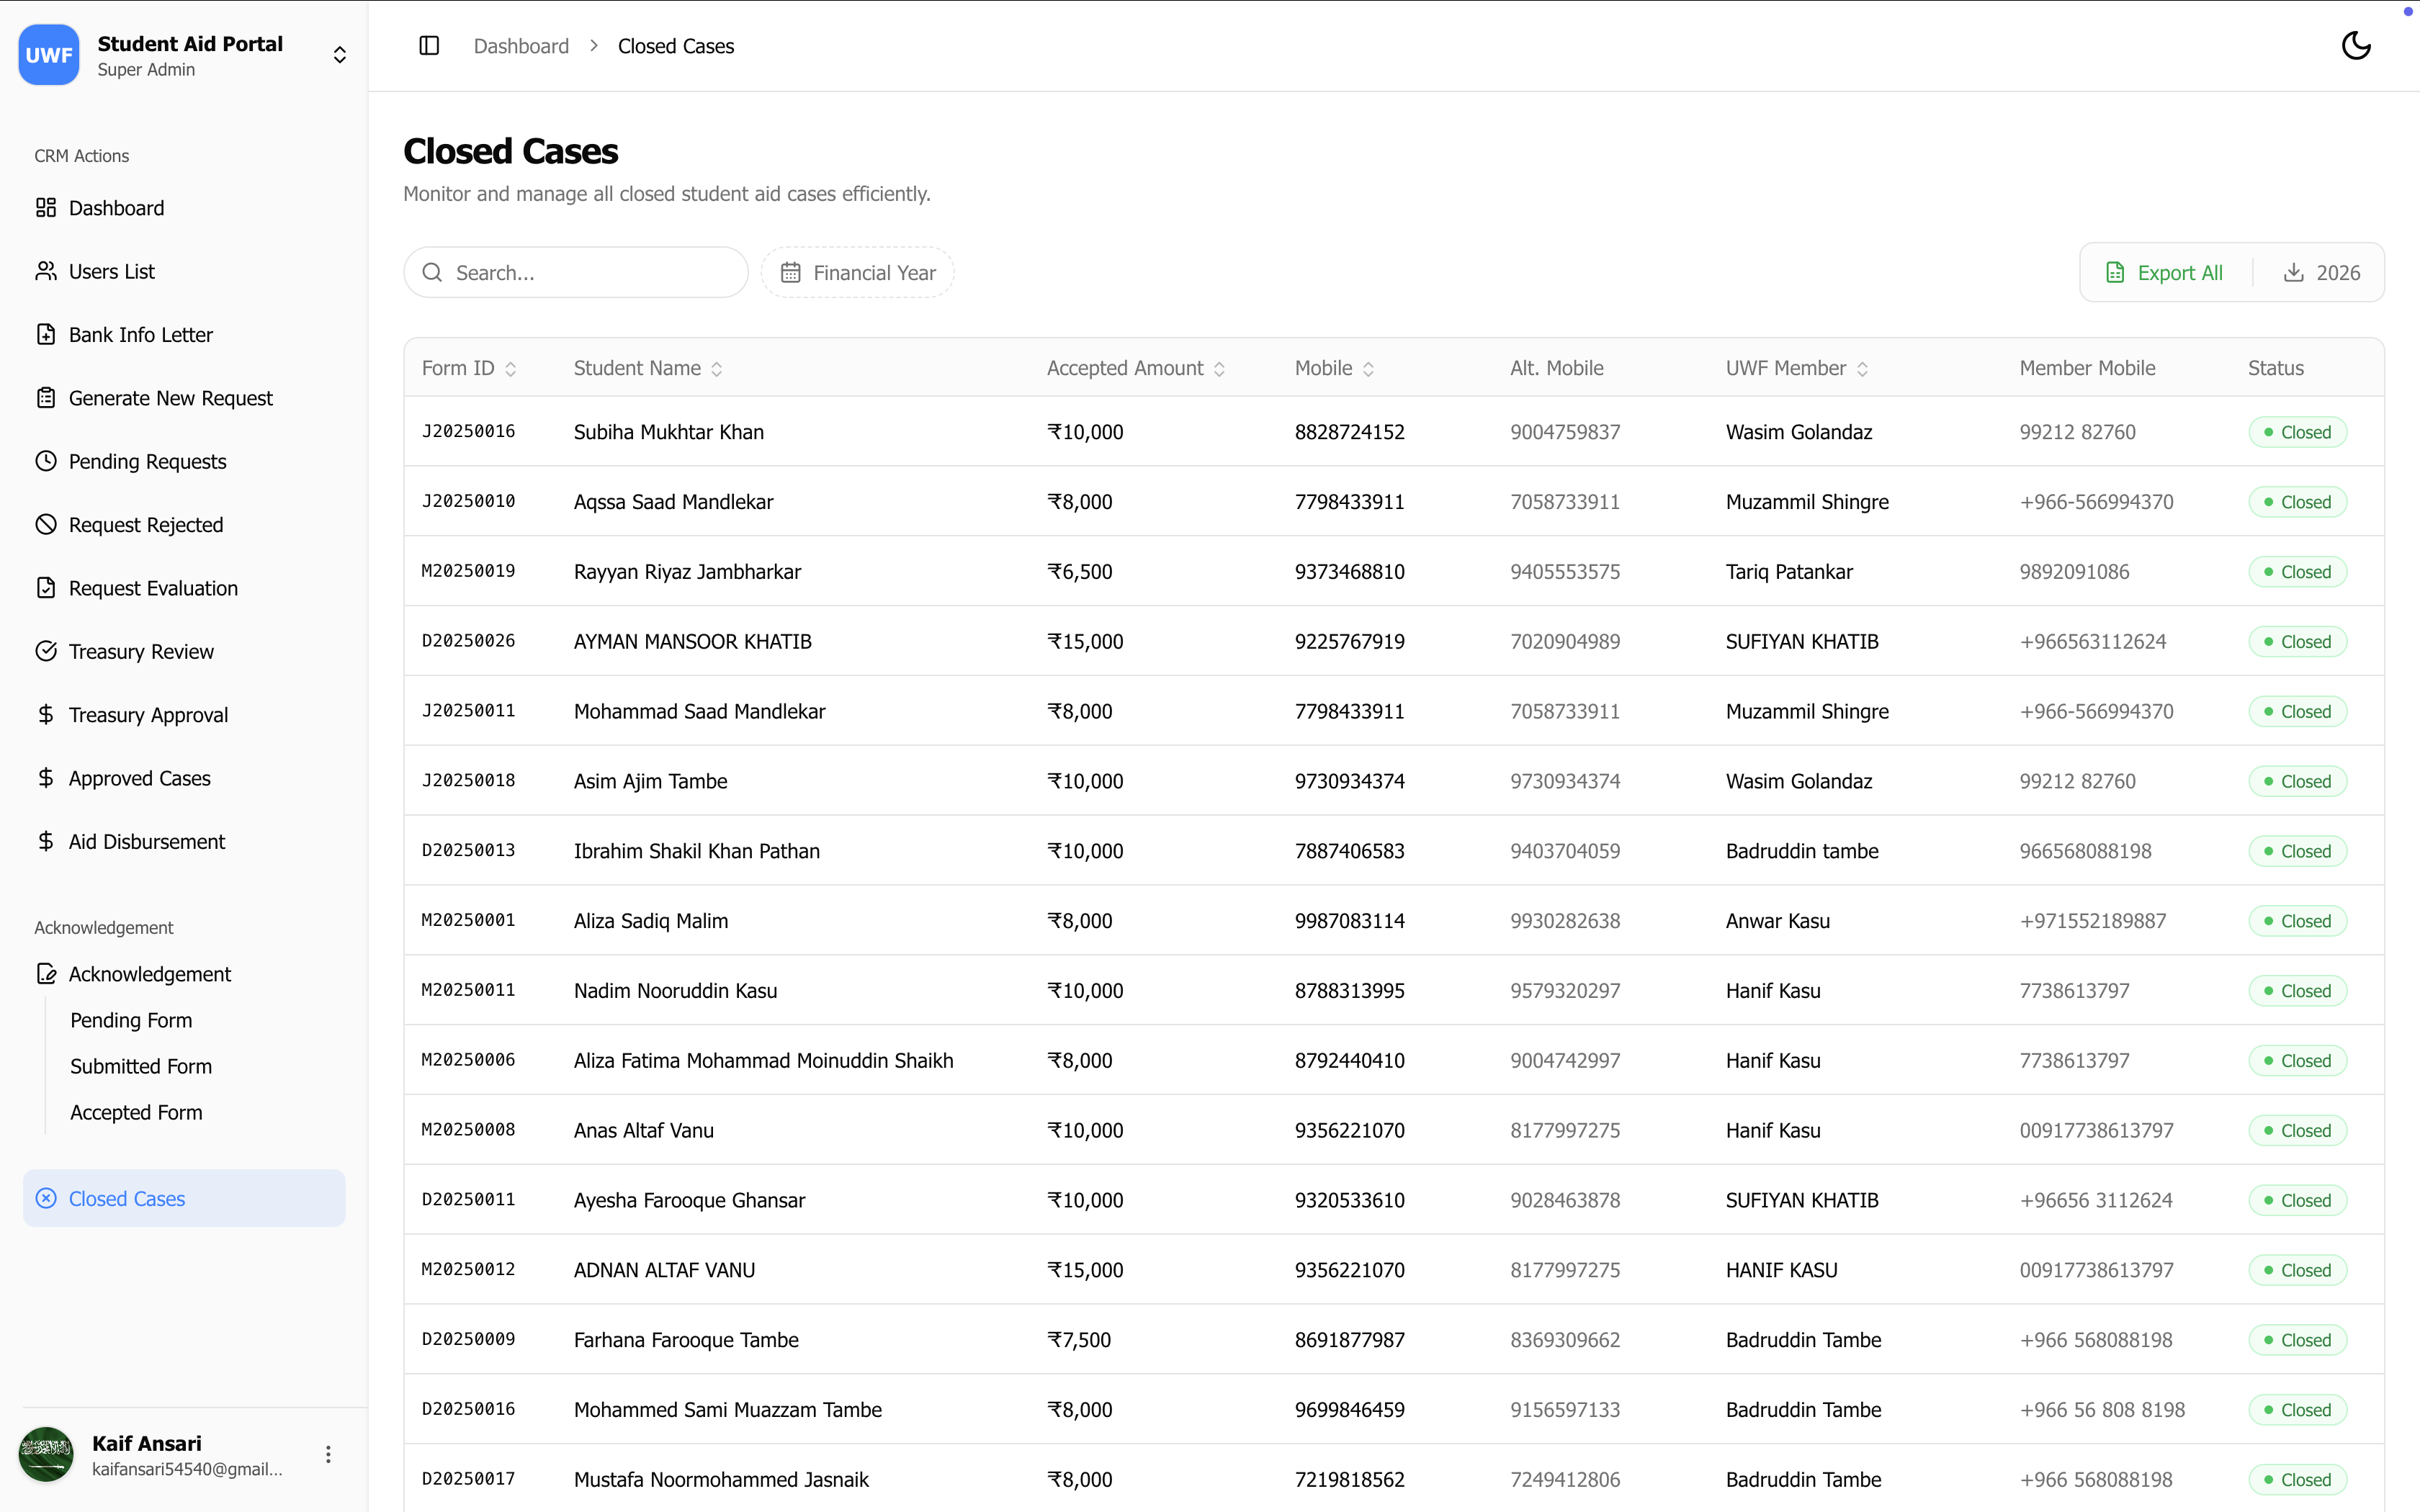
Task: Sort table by Accepted Amount column
Action: coord(1136,368)
